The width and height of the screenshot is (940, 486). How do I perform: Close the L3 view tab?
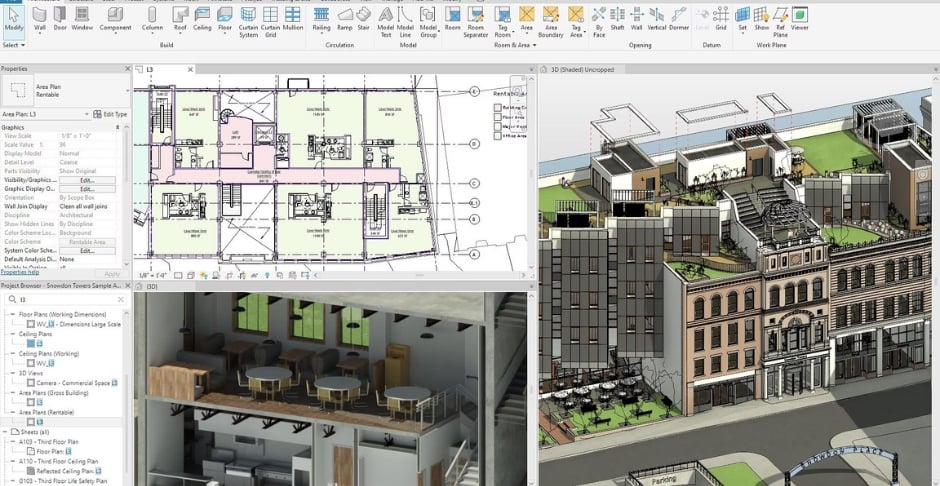[191, 70]
